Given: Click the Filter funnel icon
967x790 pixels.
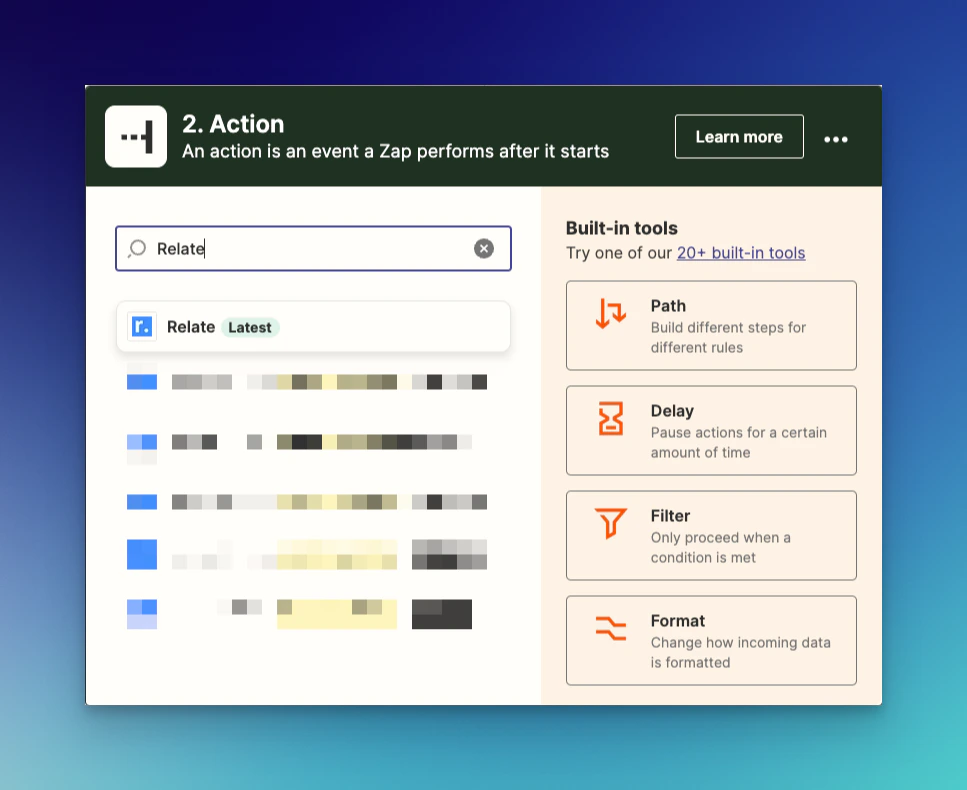Looking at the screenshot, I should coord(611,523).
